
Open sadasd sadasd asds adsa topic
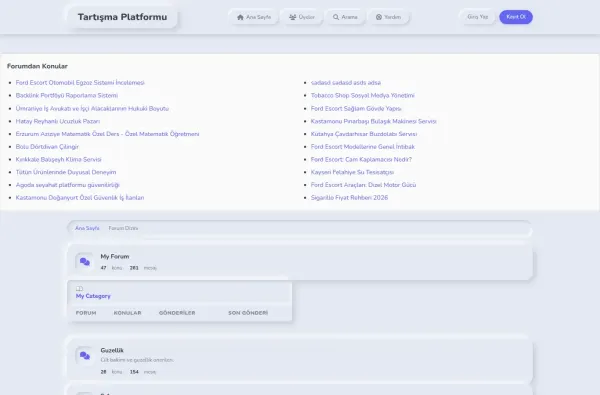point(346,83)
